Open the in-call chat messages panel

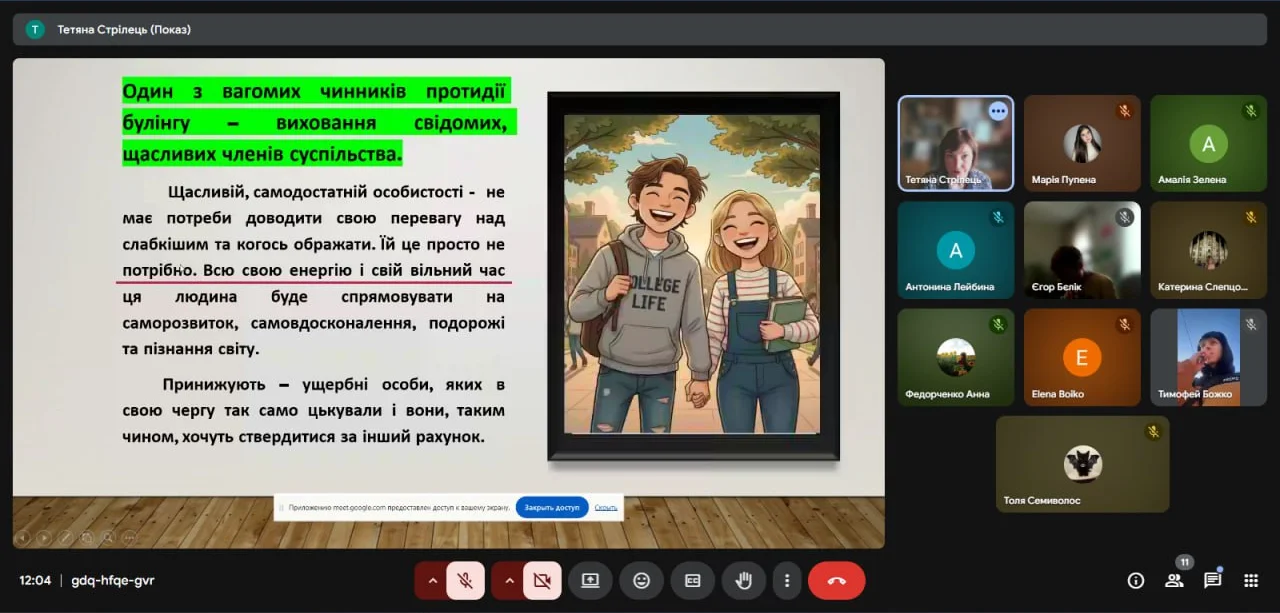(x=1212, y=580)
